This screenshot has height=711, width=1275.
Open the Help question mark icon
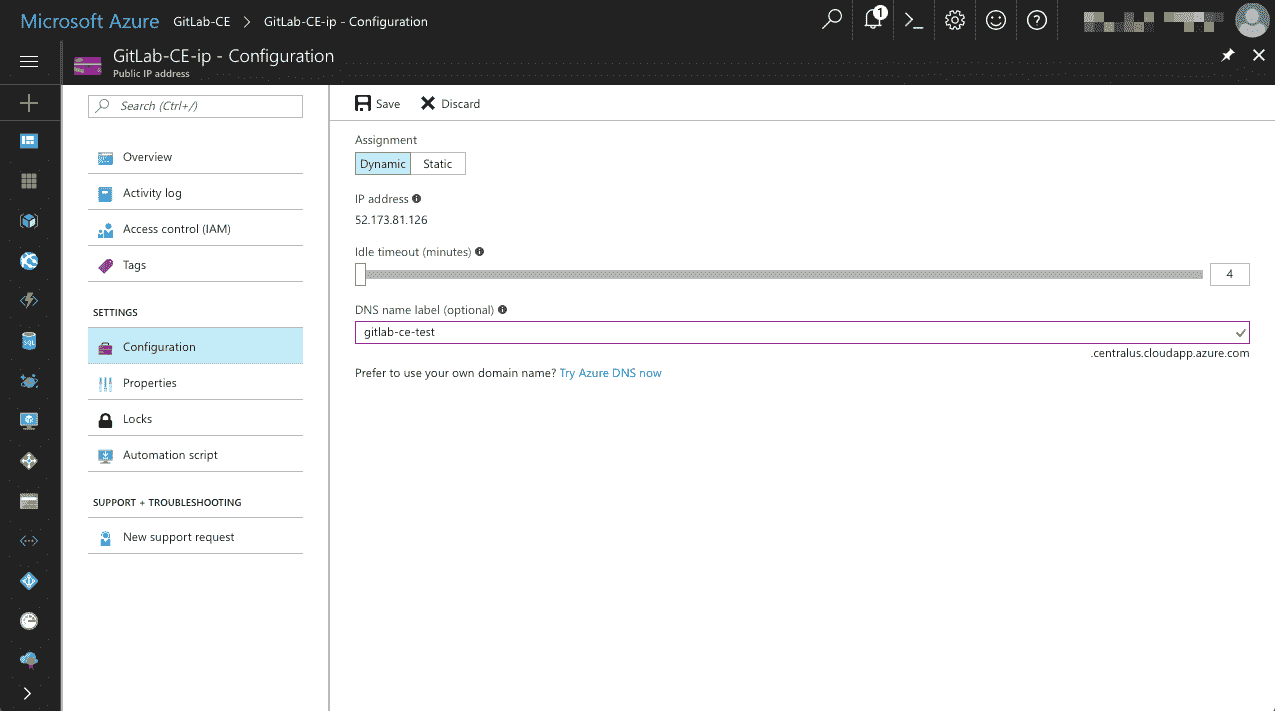1037,20
